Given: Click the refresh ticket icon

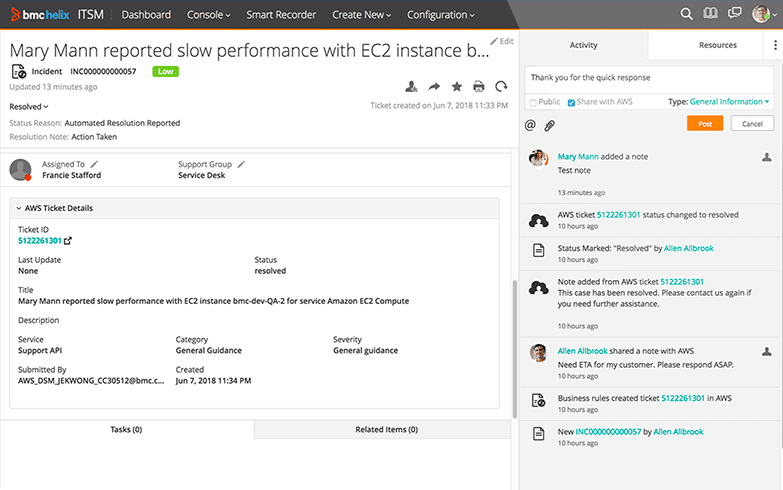Looking at the screenshot, I should (x=501, y=87).
